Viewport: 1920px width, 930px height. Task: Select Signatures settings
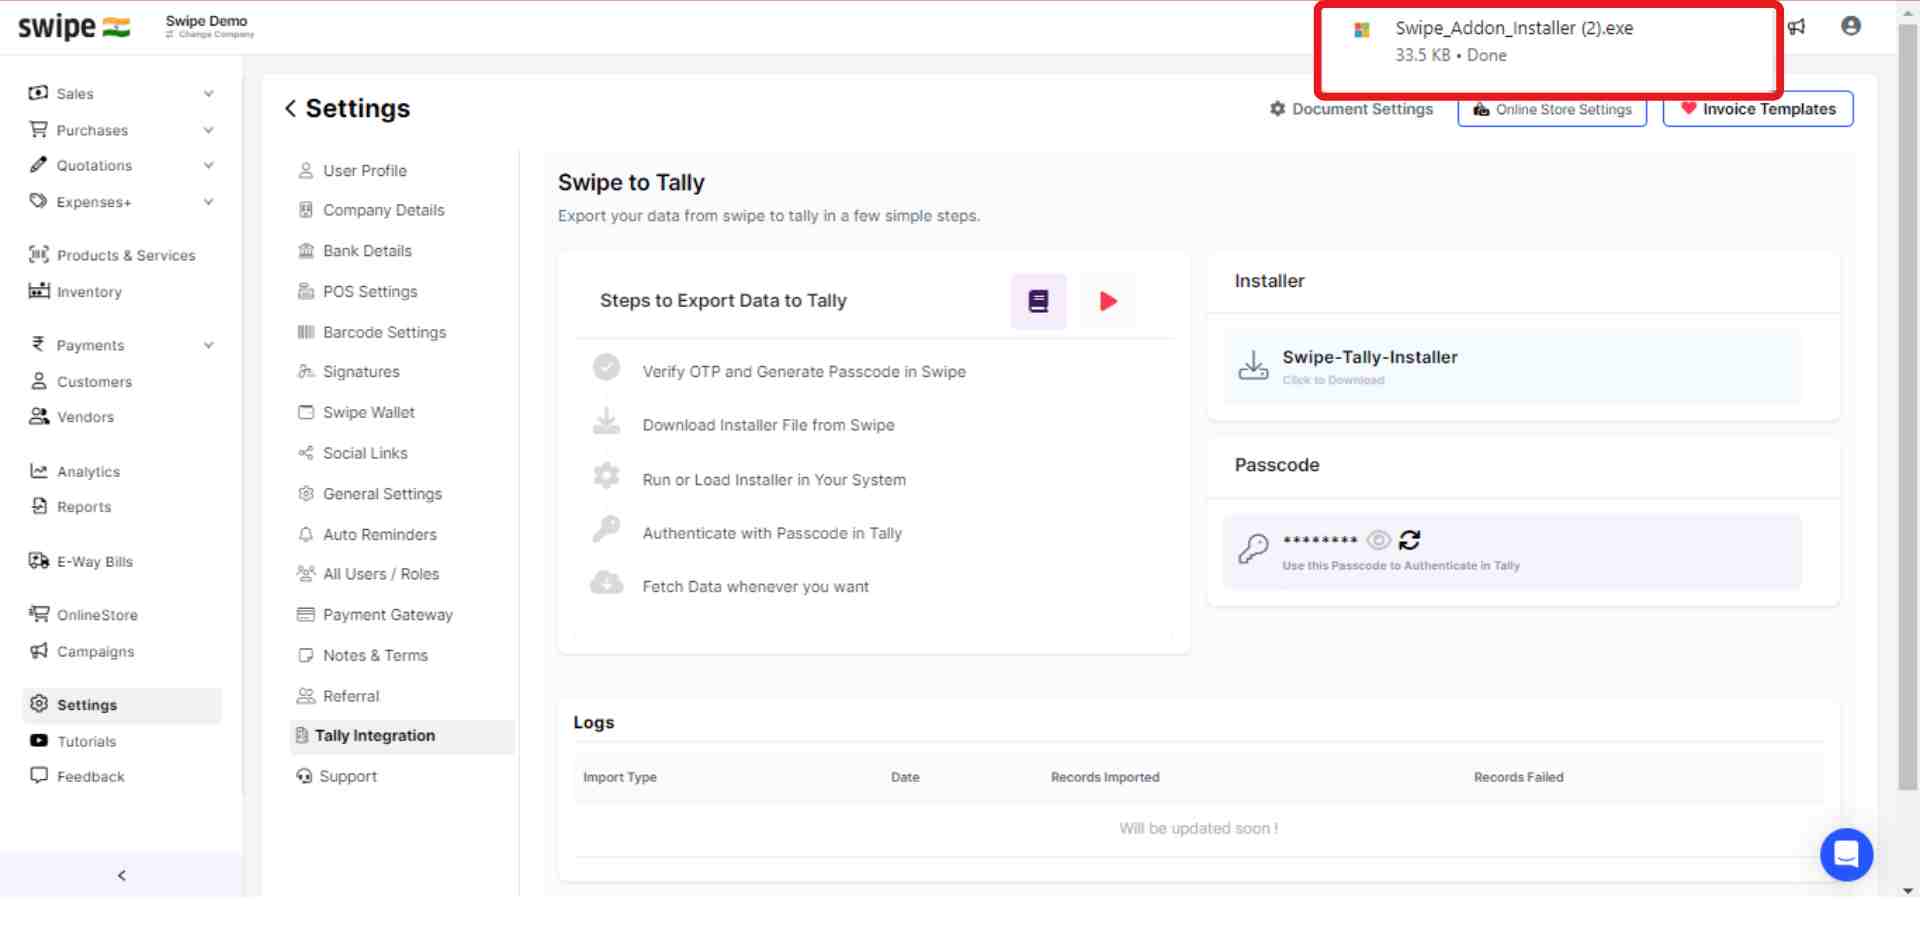(349, 372)
